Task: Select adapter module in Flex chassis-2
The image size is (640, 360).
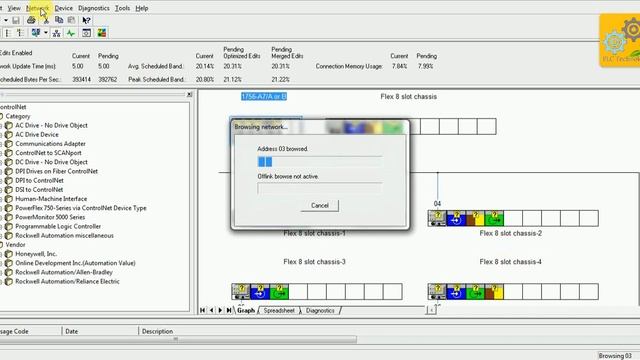Action: [x=437, y=218]
